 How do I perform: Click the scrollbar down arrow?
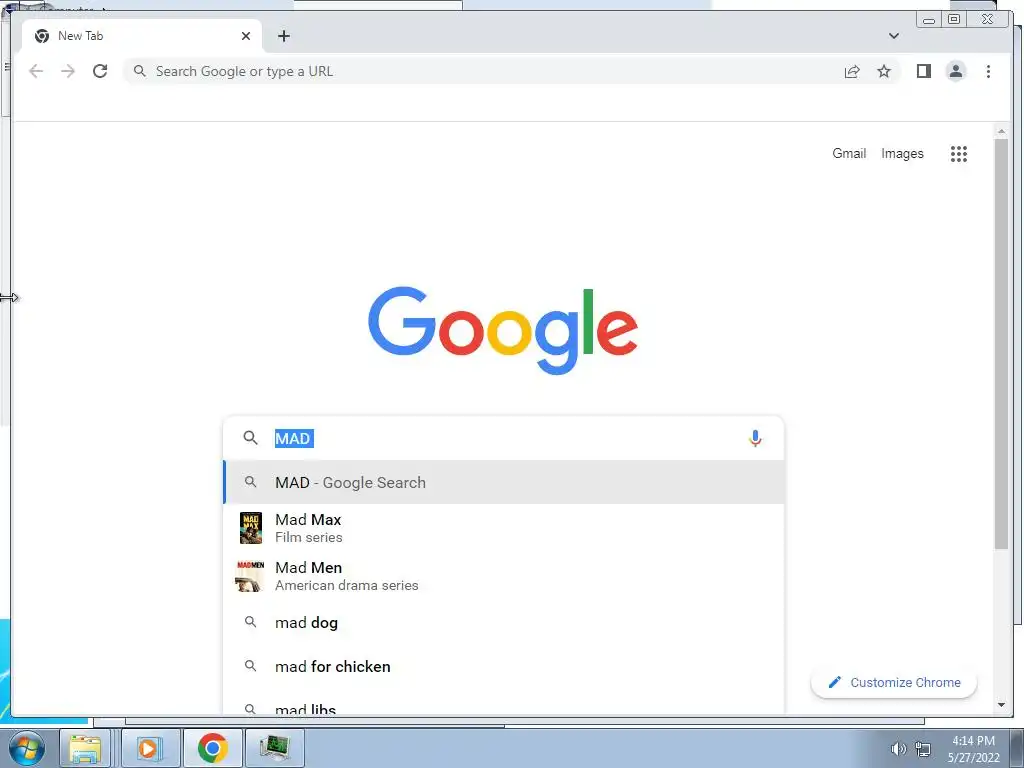click(x=1001, y=705)
